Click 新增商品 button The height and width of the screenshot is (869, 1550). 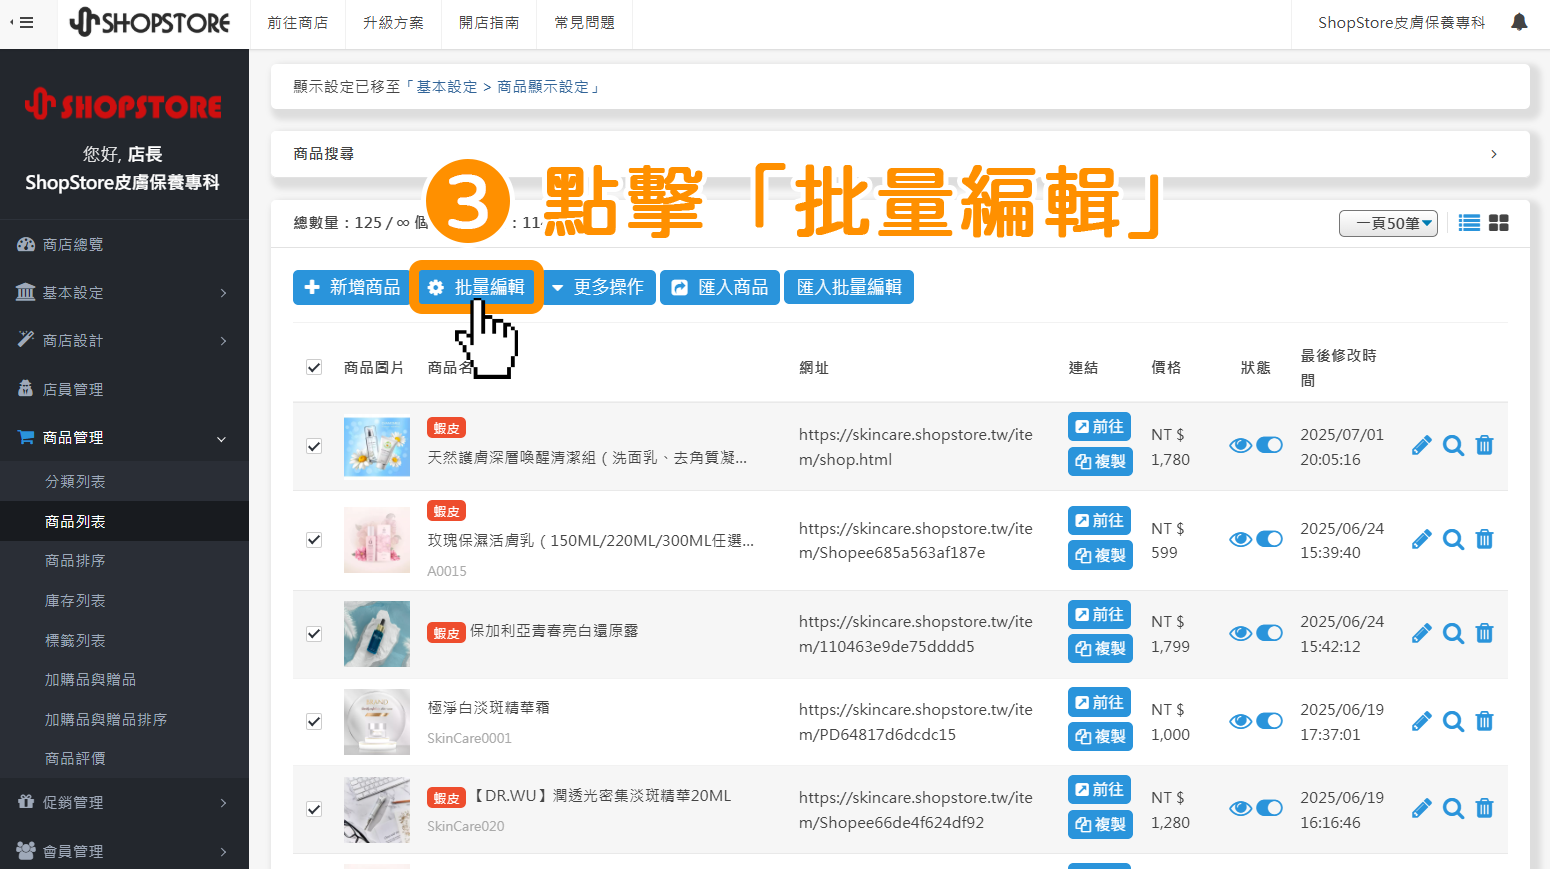352,287
